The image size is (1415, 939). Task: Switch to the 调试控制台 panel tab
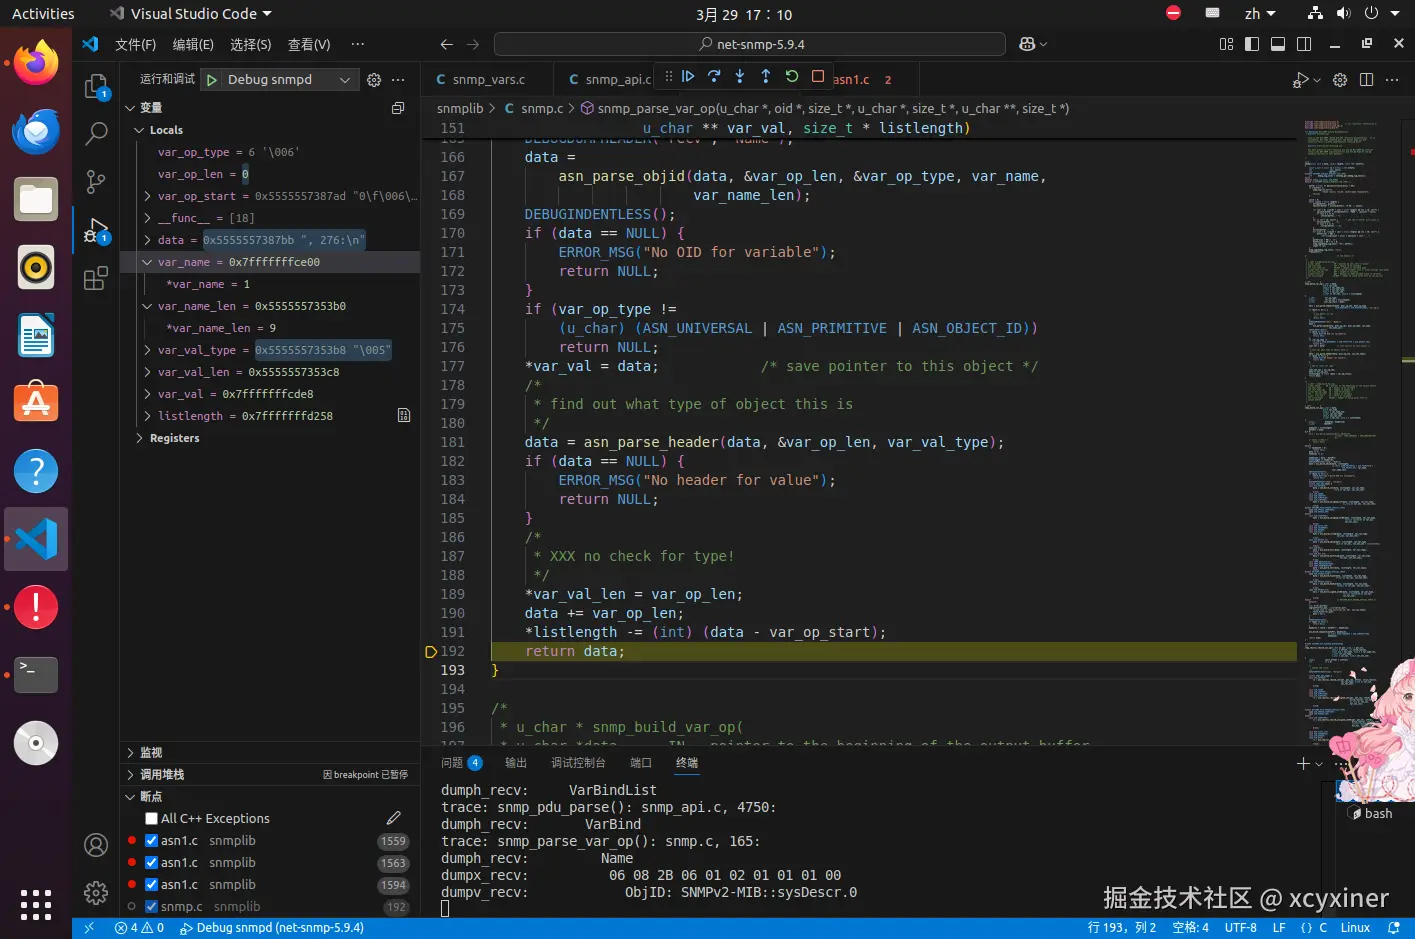578,763
